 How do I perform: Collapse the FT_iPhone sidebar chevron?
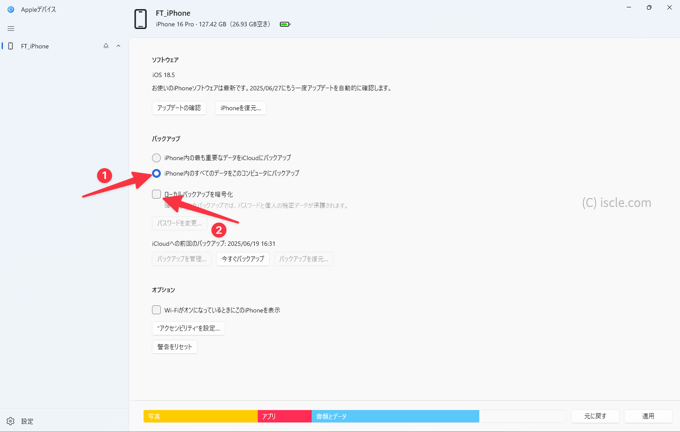(x=118, y=46)
